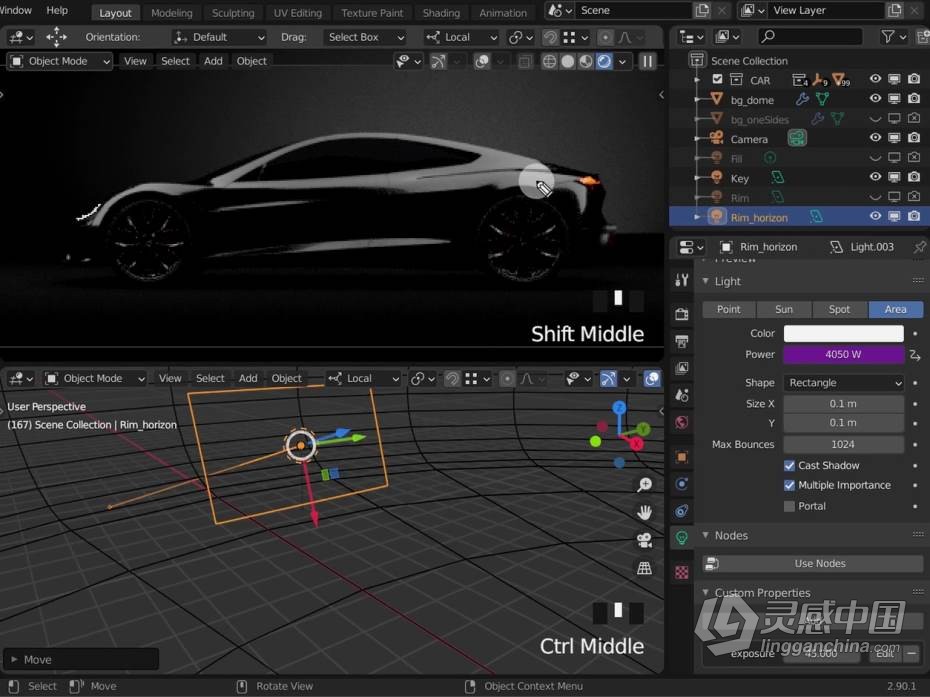Set light type to Sun
This screenshot has width=930, height=697.
784,309
